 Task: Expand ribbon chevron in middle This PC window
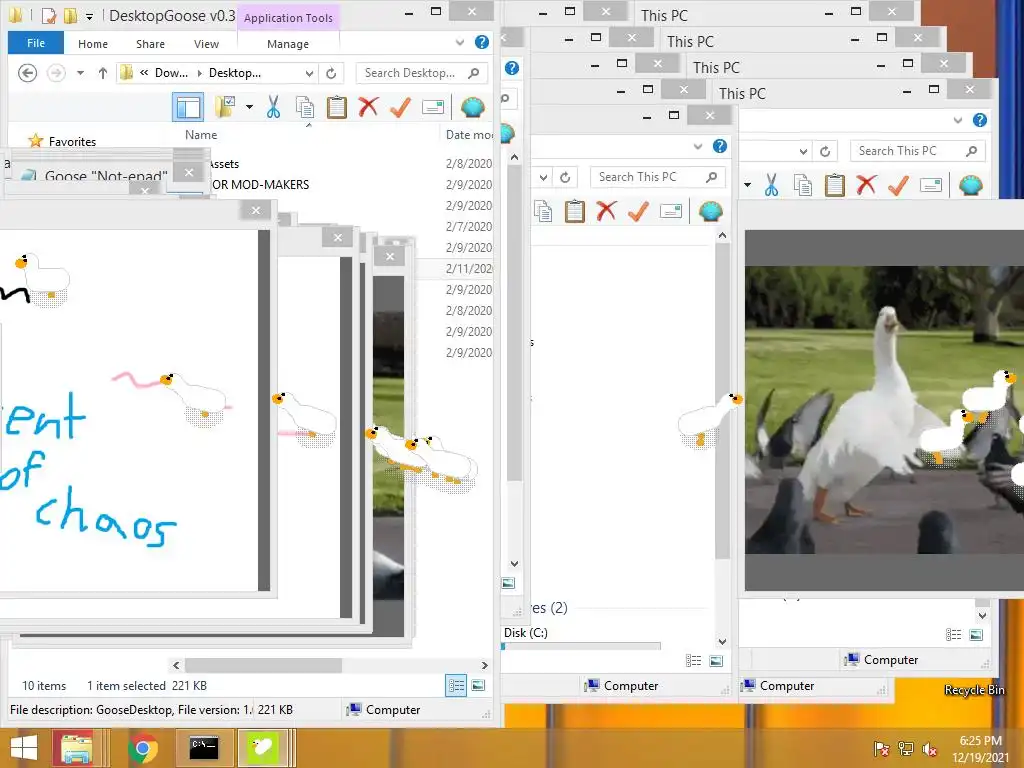[698, 147]
